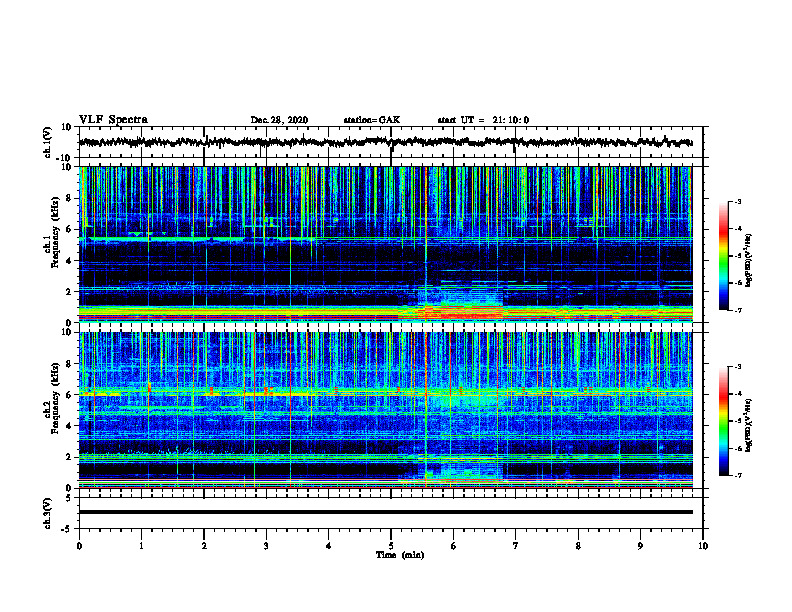Select the "start UT = 21:10:0" header text
Screen dimensions: 792x612
(x=483, y=120)
